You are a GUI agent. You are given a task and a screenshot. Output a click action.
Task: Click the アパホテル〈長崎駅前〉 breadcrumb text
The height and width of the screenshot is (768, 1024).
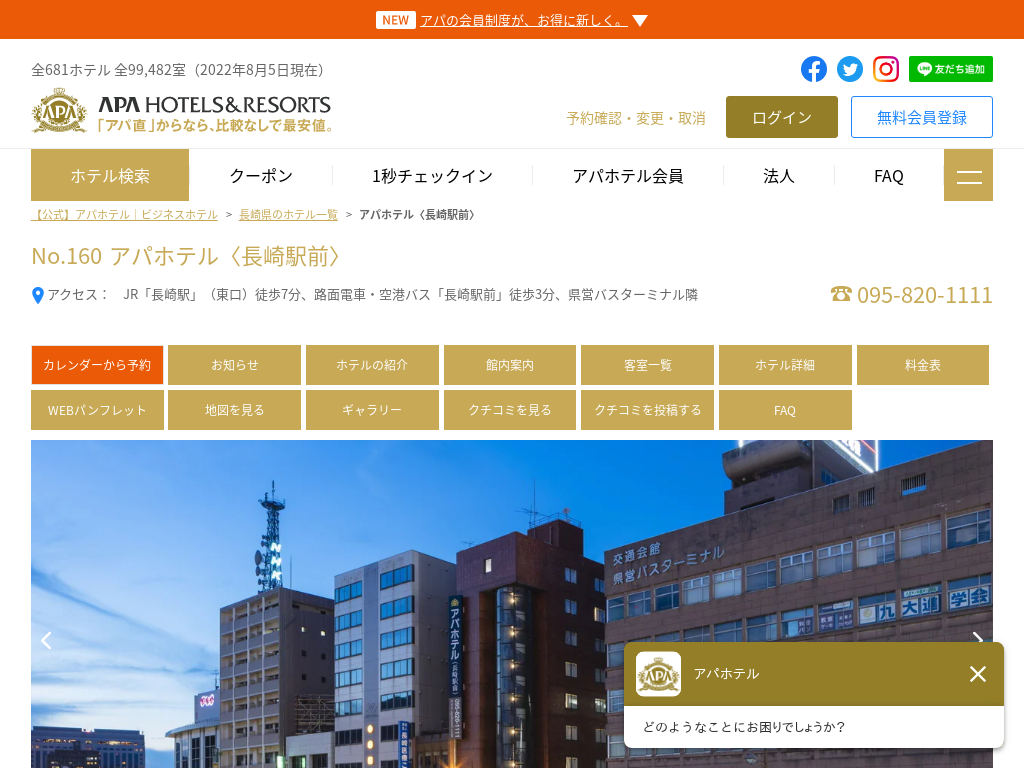(417, 214)
